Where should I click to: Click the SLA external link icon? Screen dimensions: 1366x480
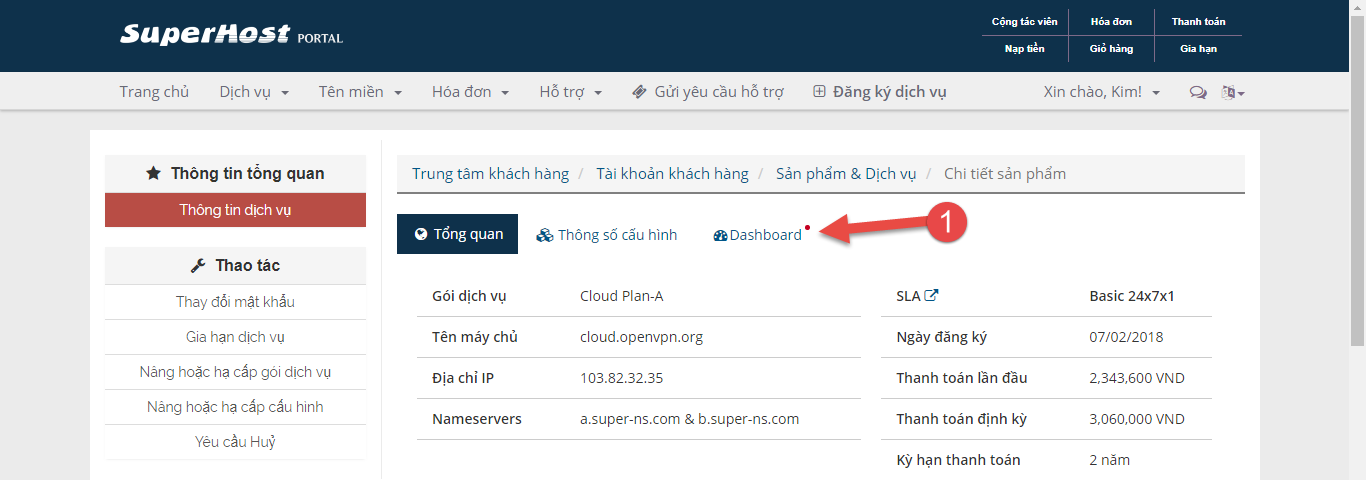pyautogui.click(x=931, y=295)
